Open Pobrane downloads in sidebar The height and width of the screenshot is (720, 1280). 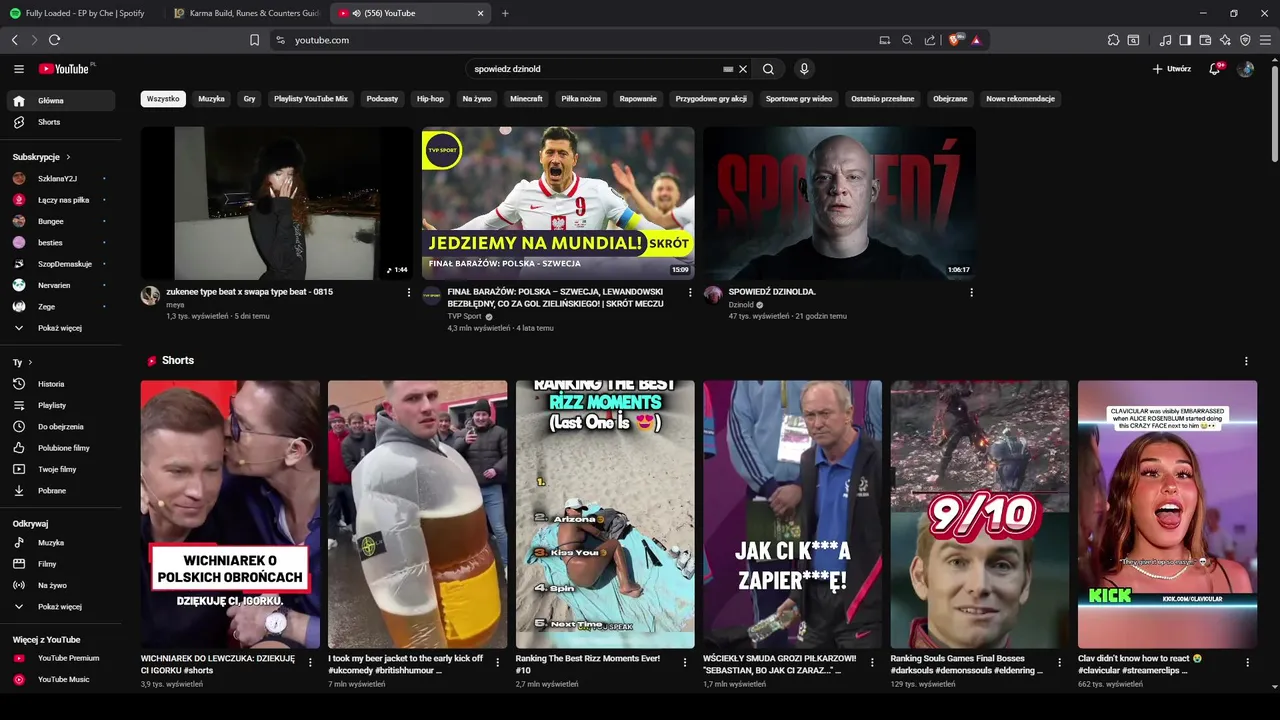tap(61, 491)
